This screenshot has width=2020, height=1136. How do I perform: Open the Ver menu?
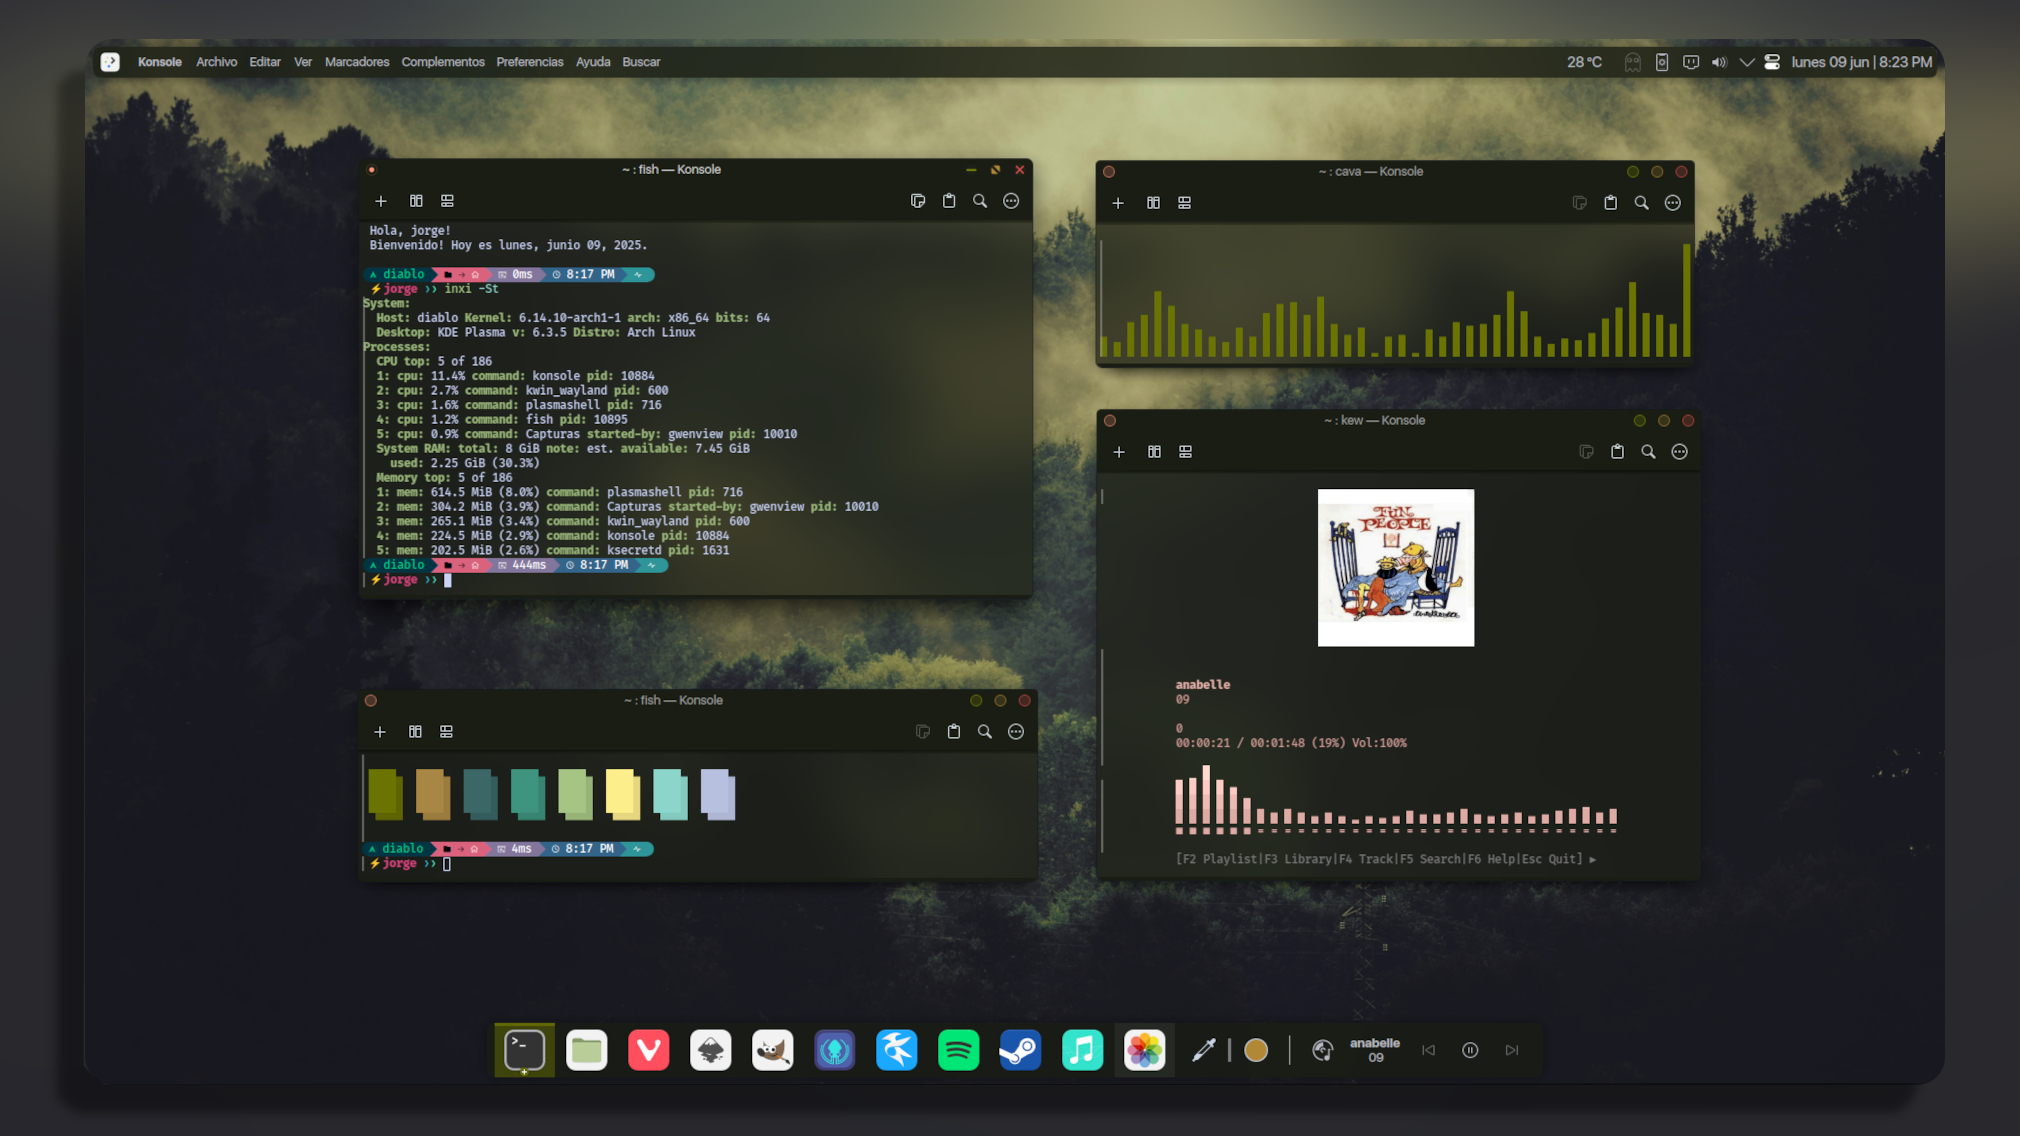(303, 62)
